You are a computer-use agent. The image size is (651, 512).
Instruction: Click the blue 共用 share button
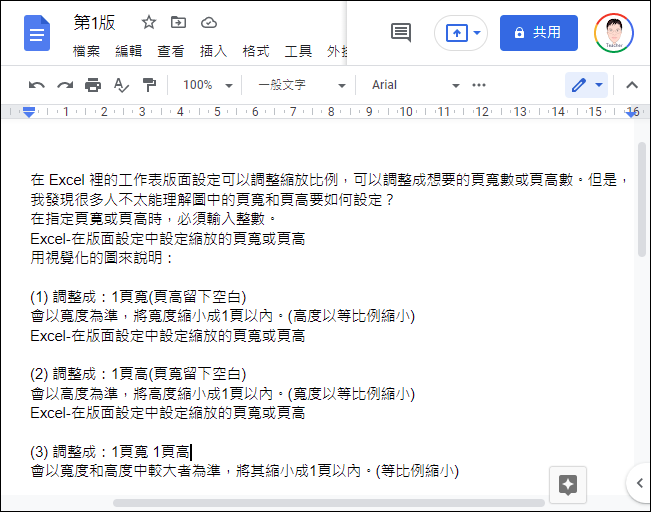tap(538, 33)
